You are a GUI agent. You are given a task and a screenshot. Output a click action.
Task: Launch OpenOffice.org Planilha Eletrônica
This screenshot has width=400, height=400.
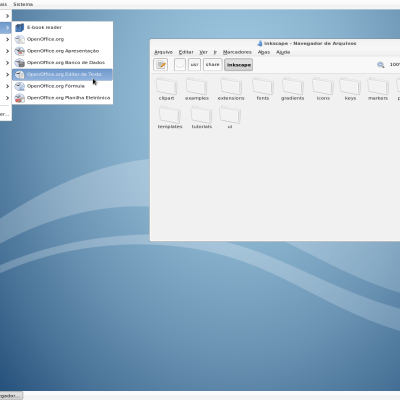(x=62, y=98)
